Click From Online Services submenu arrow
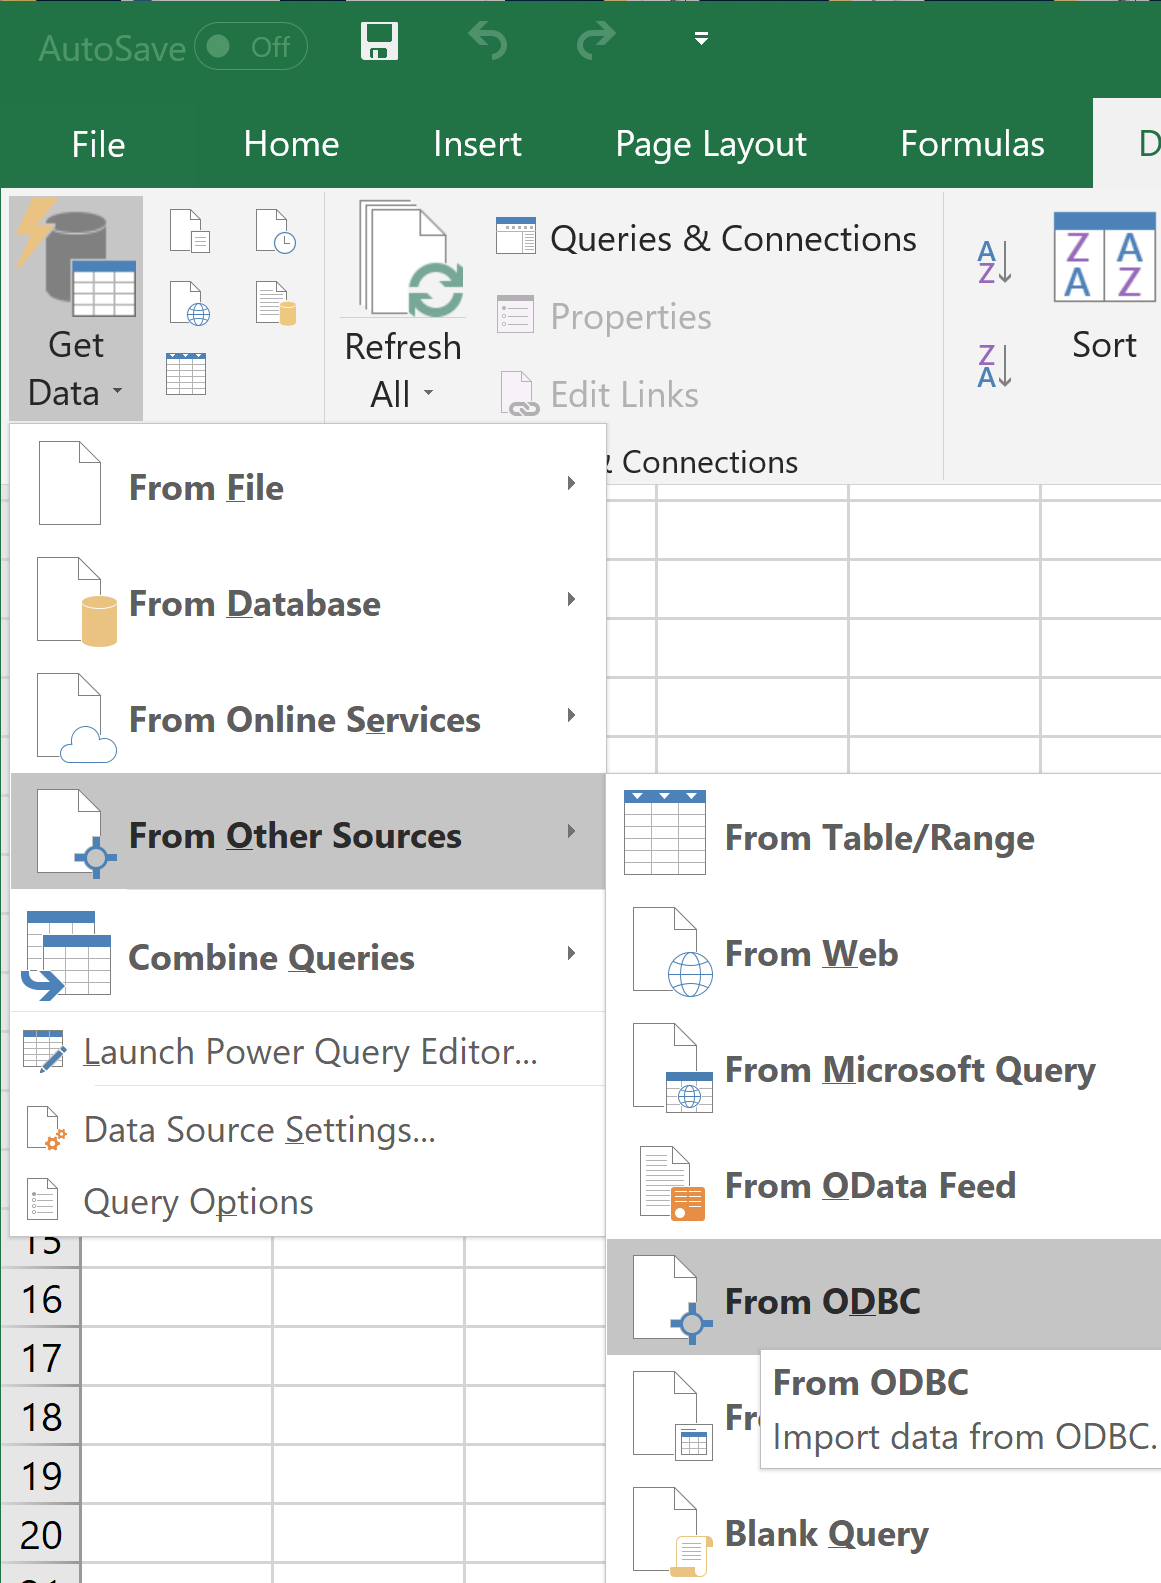This screenshot has width=1161, height=1583. point(571,716)
